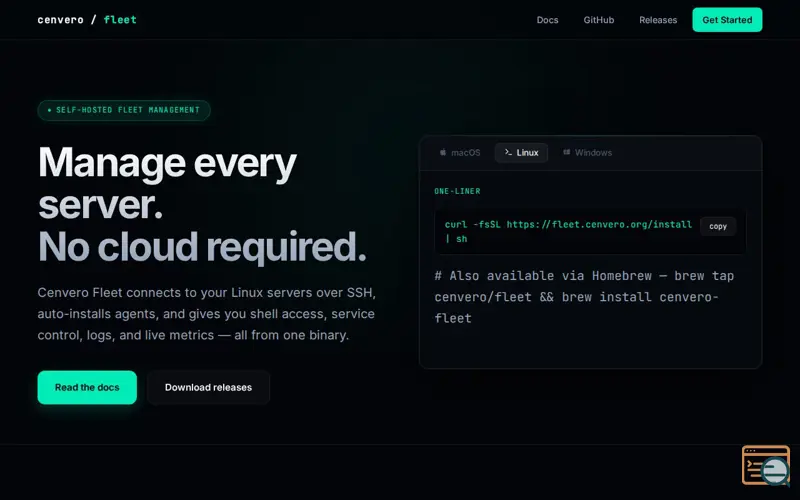This screenshot has height=500, width=800.
Task: Click the cenvero logo text
Action: click(60, 20)
